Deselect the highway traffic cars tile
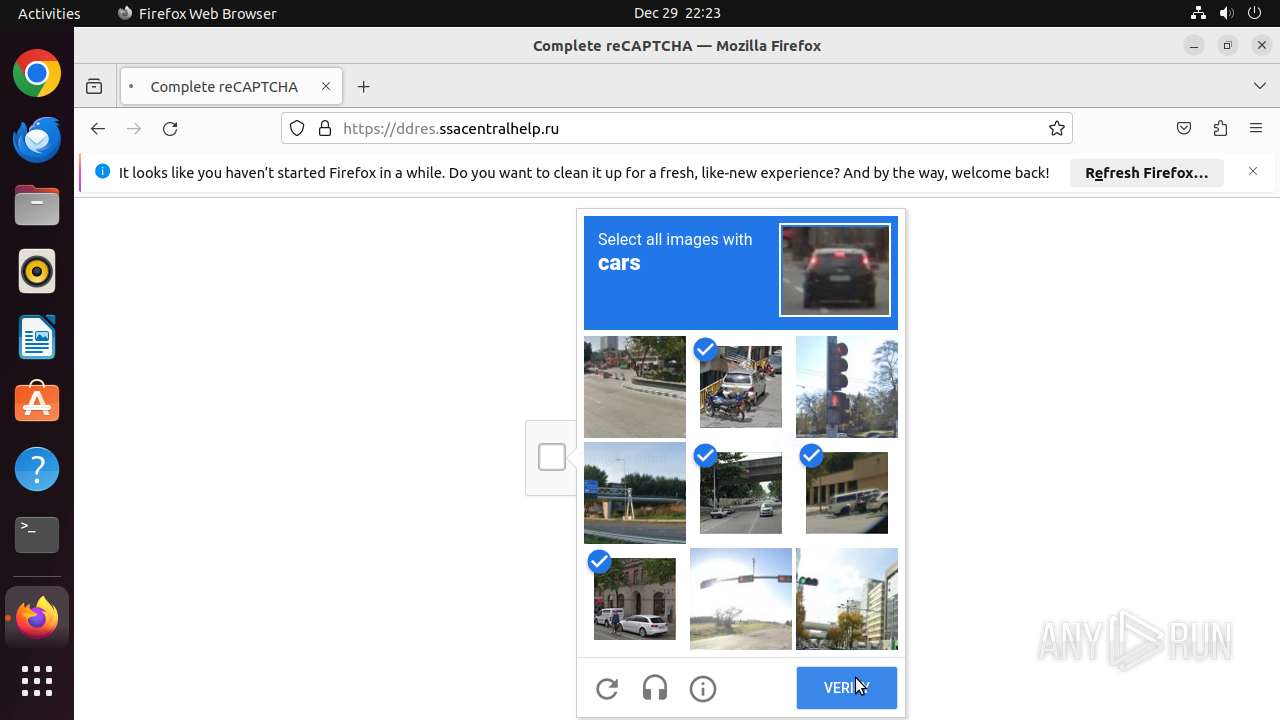Screen dimensions: 1280x720 coord(741,493)
